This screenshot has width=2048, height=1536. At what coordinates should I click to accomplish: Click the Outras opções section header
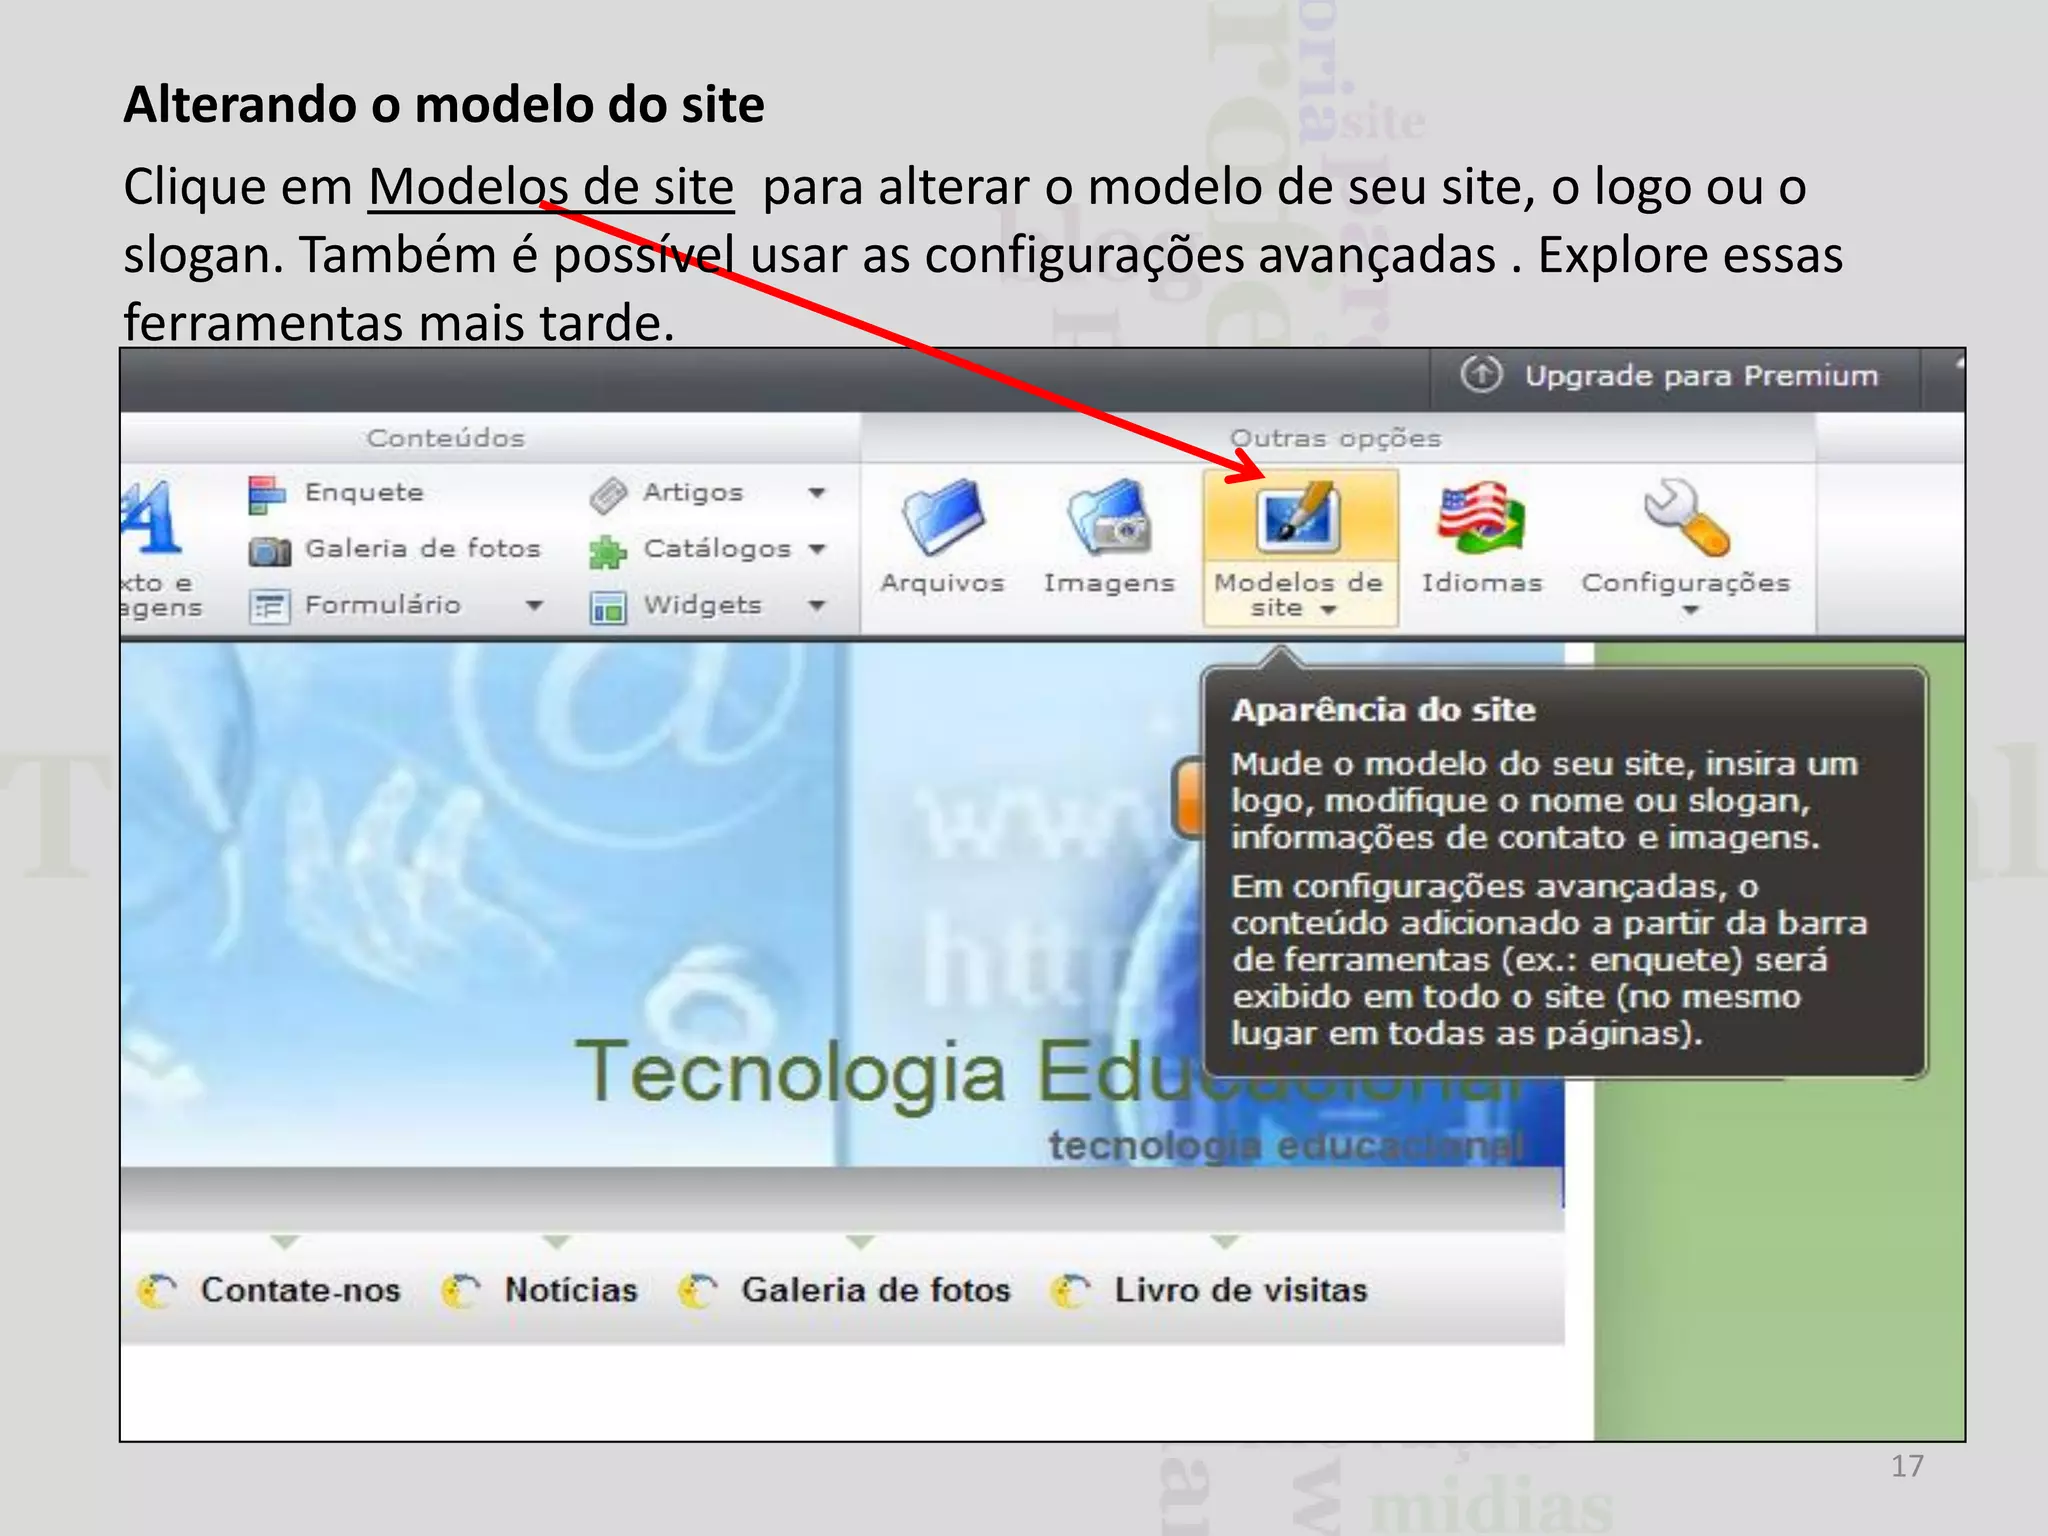tap(1335, 438)
